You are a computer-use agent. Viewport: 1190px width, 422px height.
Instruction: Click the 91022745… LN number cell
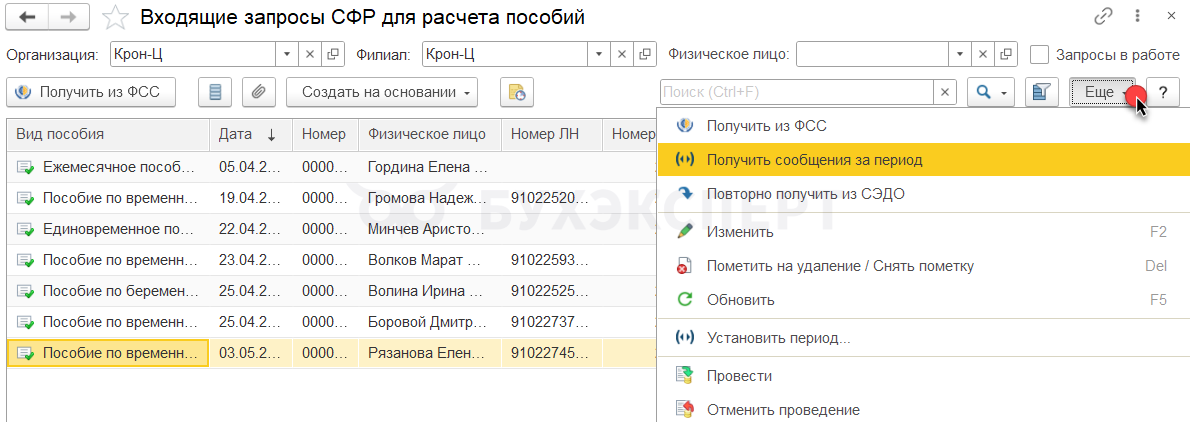click(x=552, y=353)
